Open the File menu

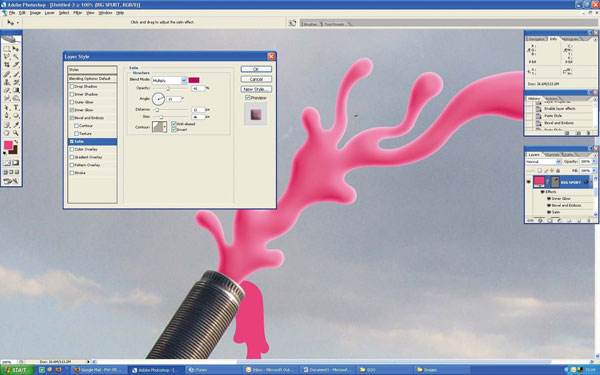(x=12, y=13)
